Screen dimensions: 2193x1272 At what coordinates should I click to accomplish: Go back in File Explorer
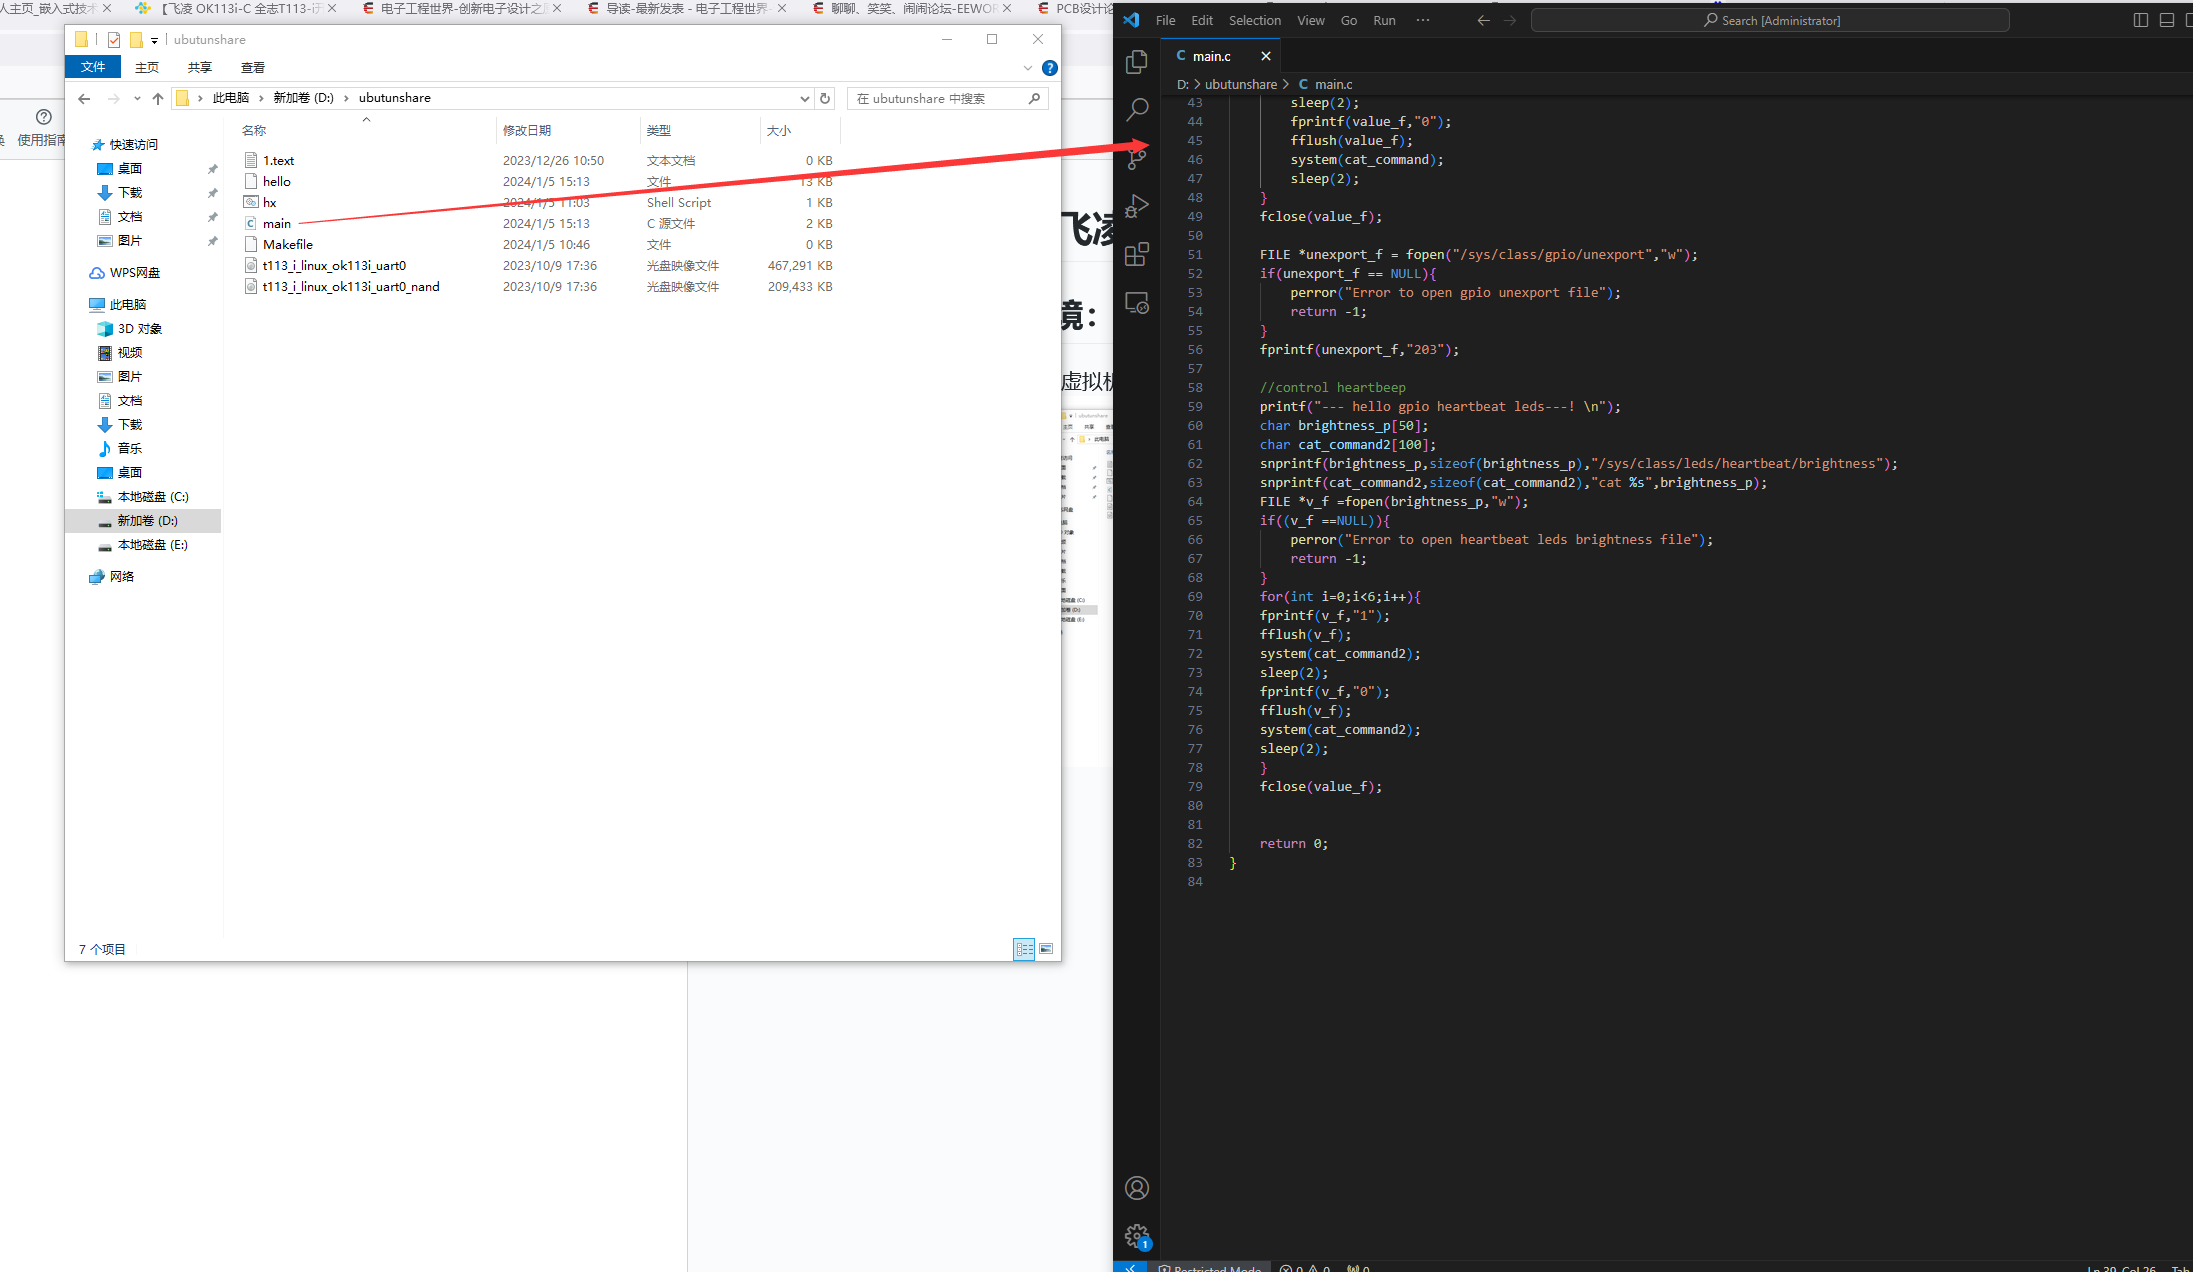click(84, 98)
